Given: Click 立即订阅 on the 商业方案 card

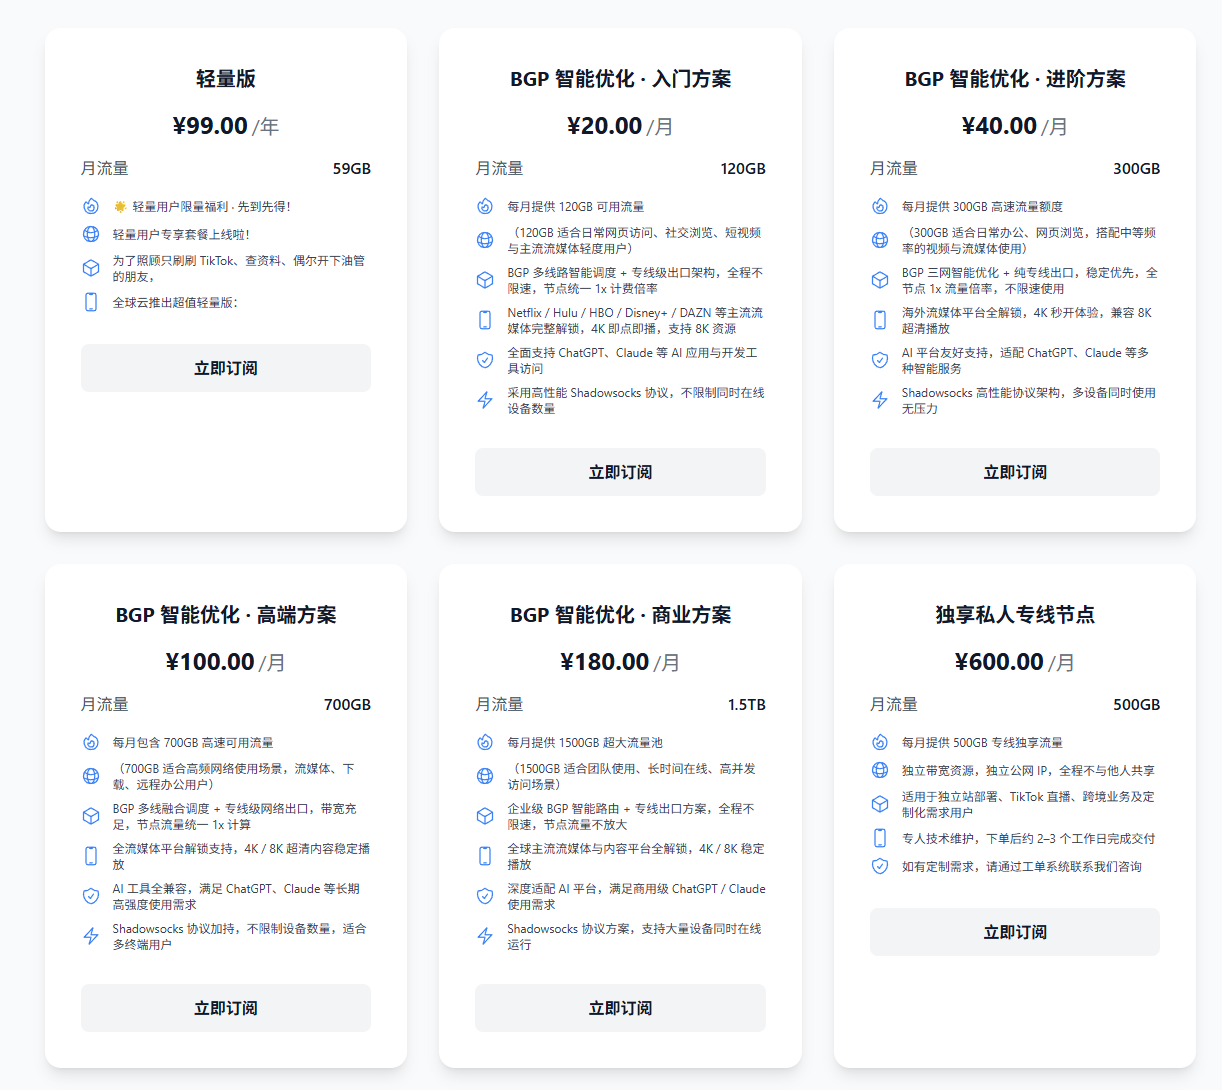Looking at the screenshot, I should [620, 1008].
